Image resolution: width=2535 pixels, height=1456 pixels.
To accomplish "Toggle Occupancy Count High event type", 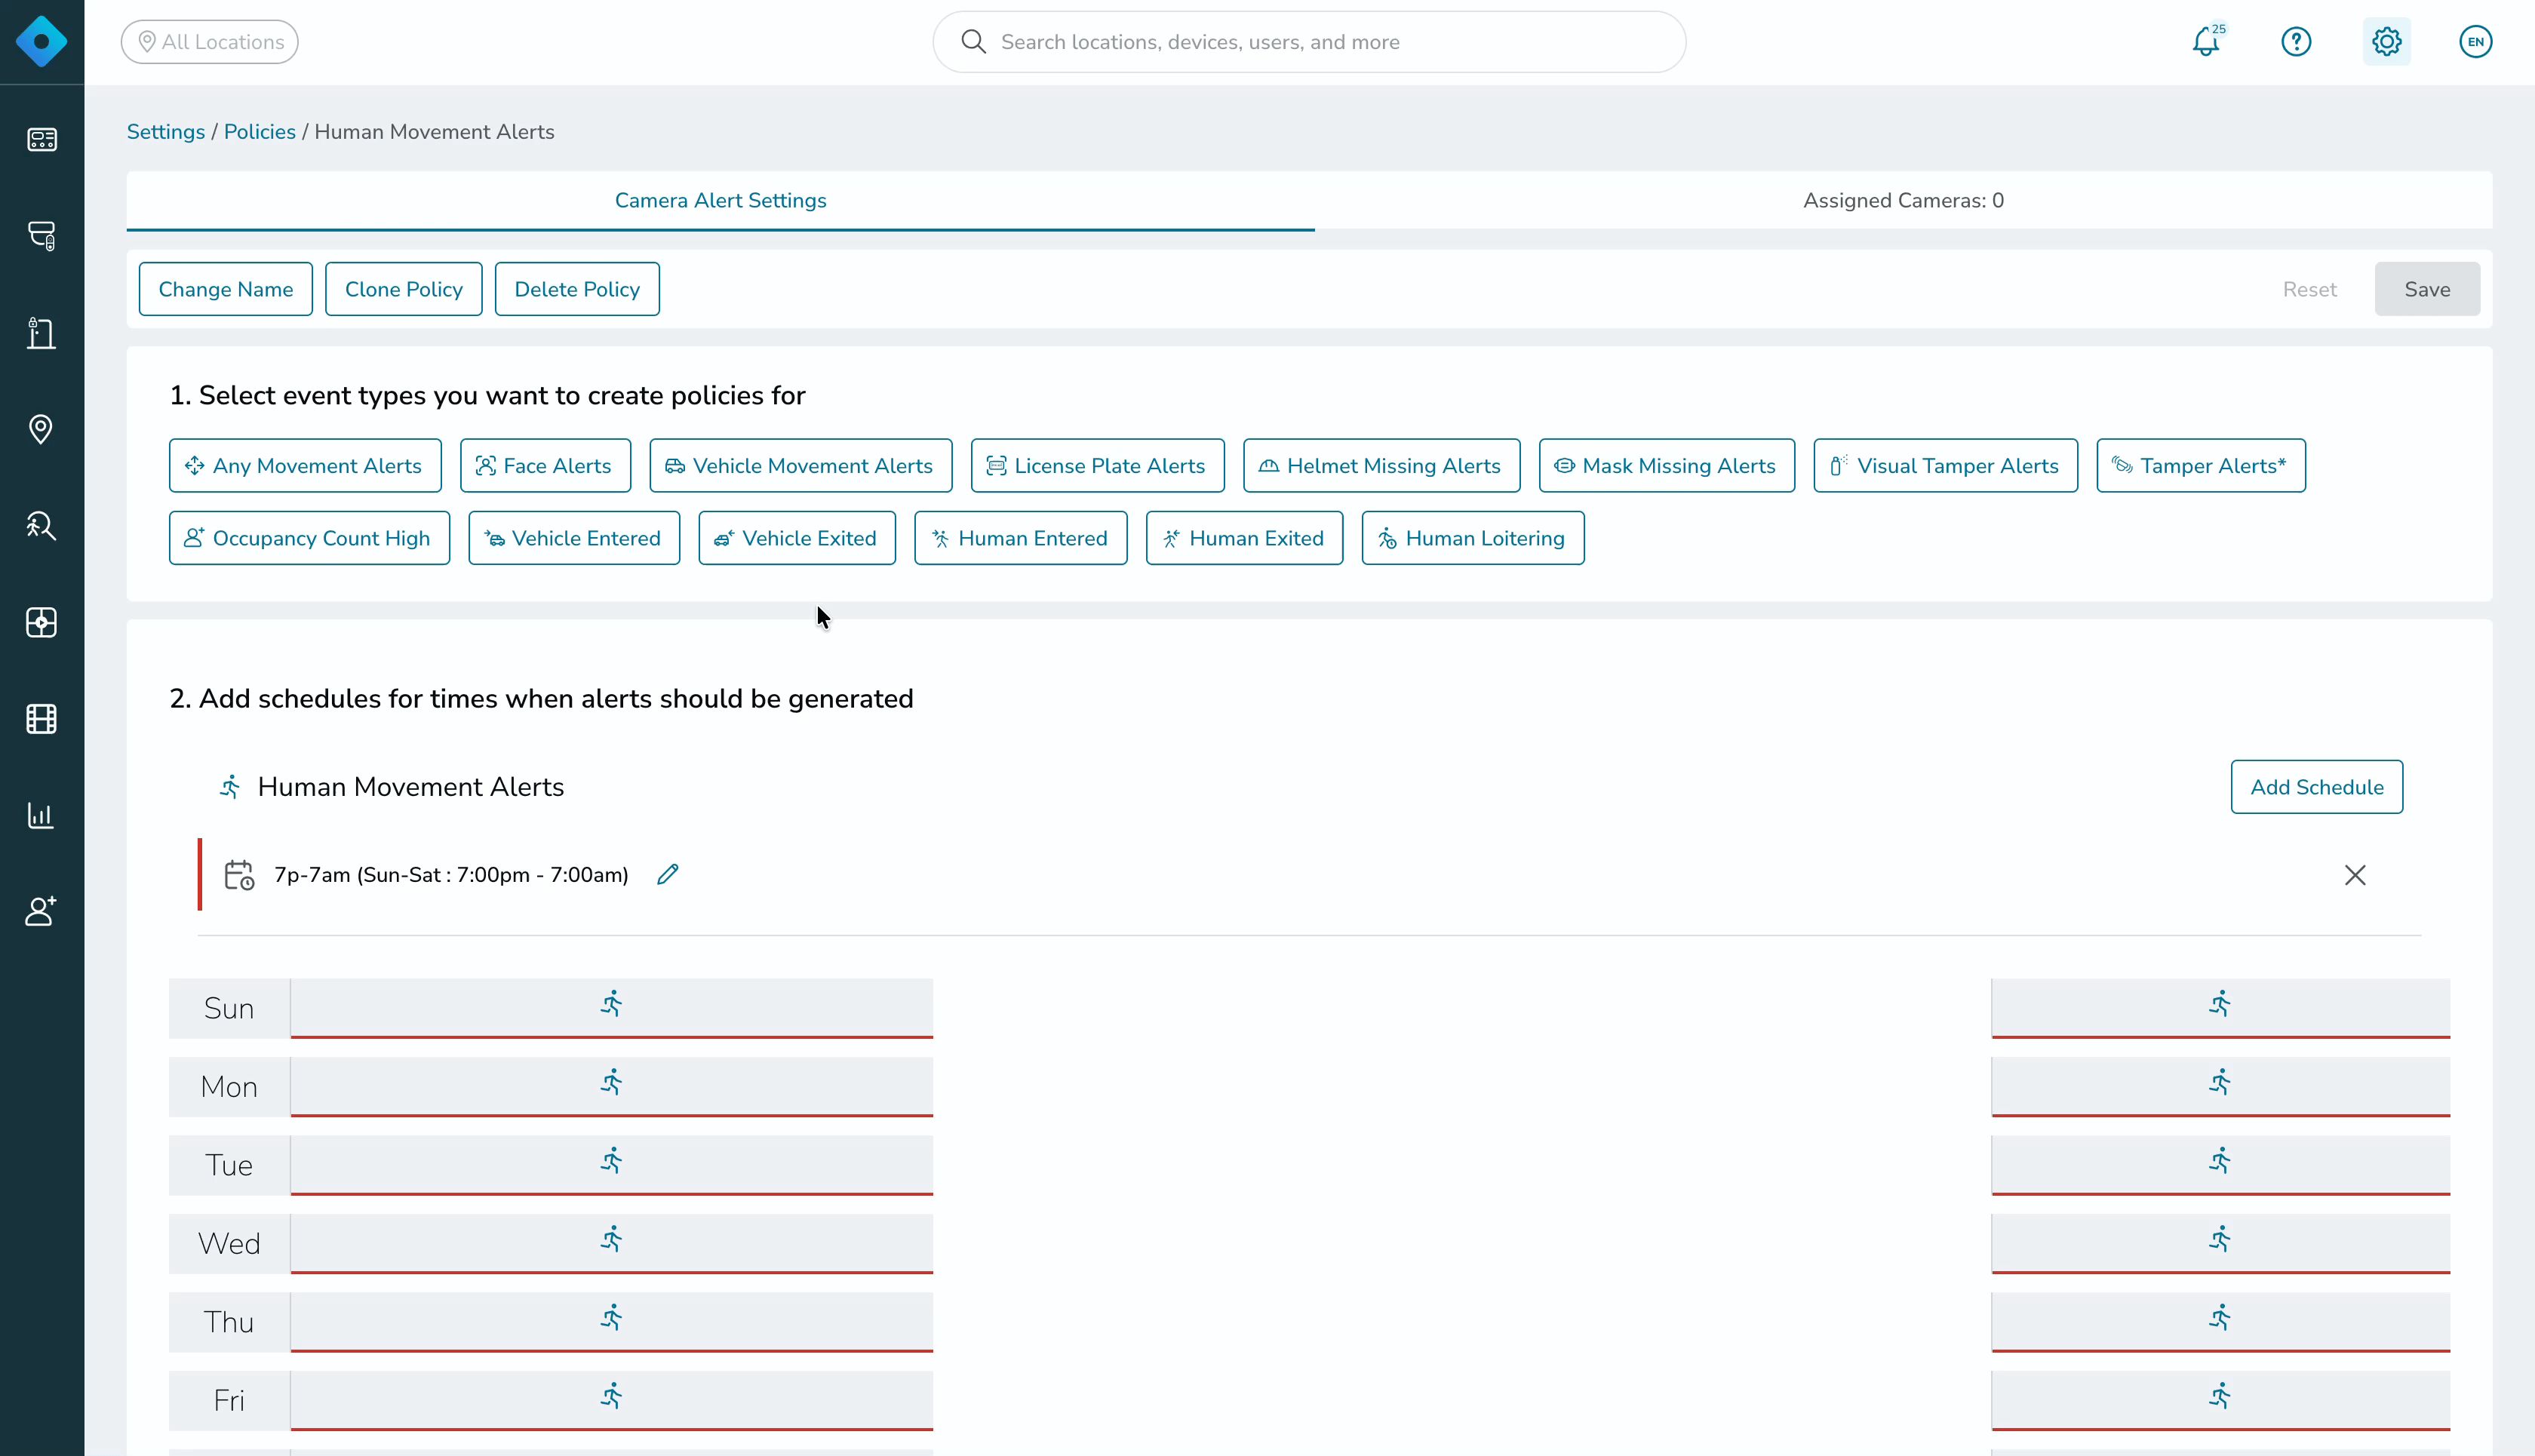I will 309,539.
